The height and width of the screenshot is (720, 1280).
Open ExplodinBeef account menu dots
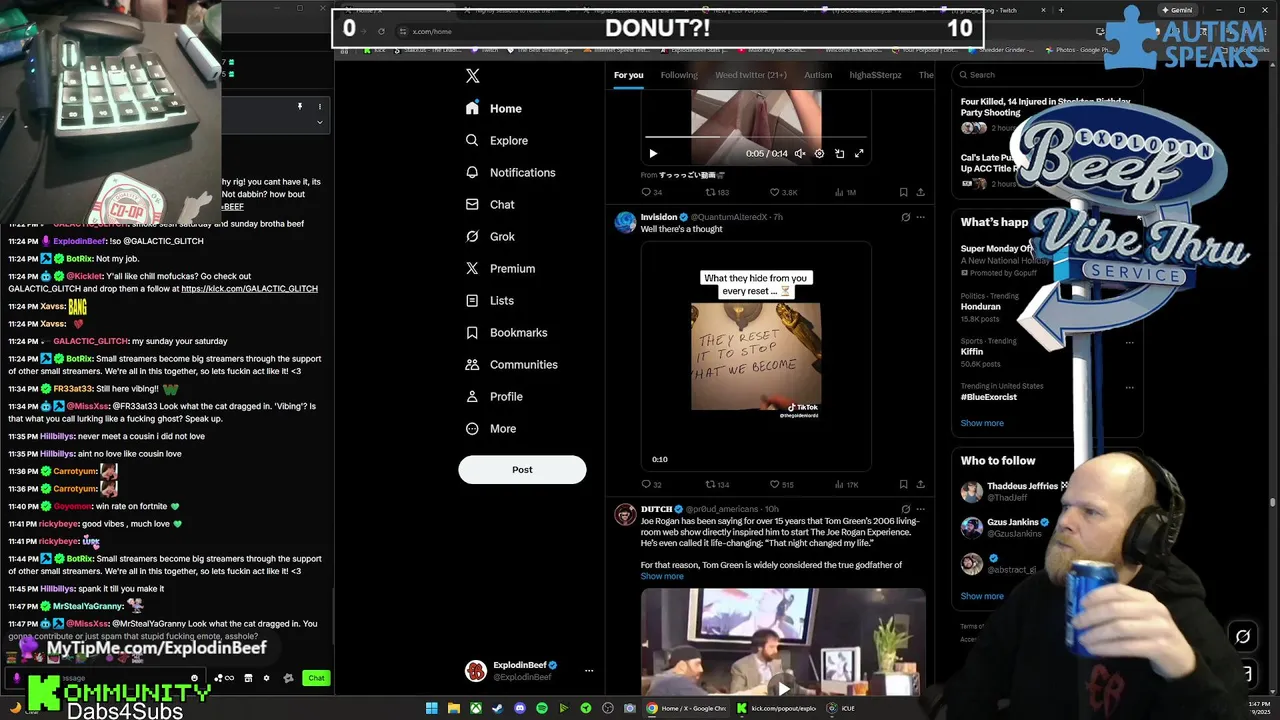click(589, 671)
